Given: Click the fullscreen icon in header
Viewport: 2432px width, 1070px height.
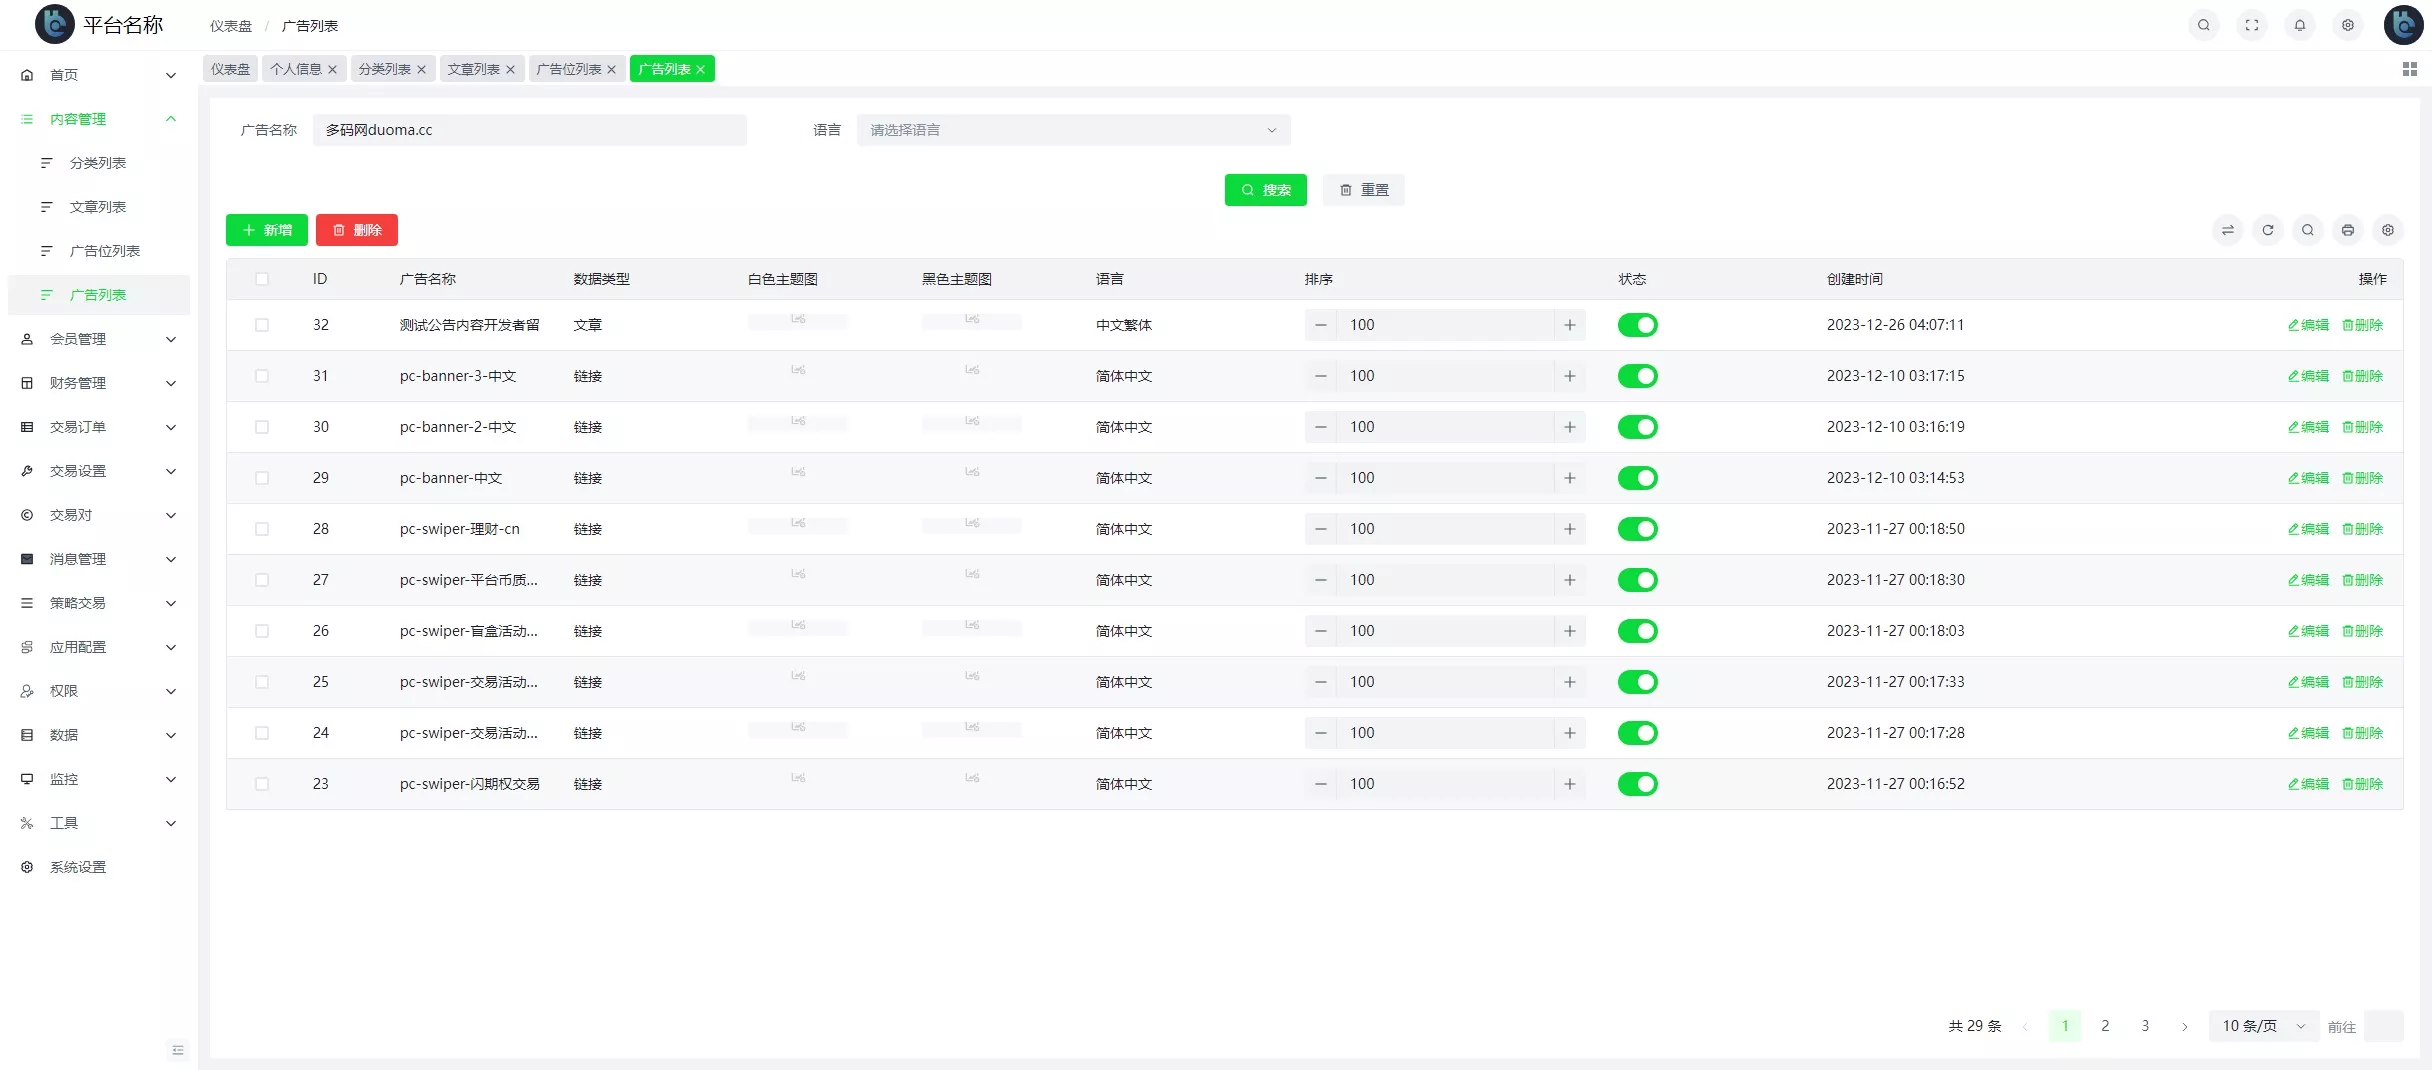Looking at the screenshot, I should click(x=2251, y=25).
